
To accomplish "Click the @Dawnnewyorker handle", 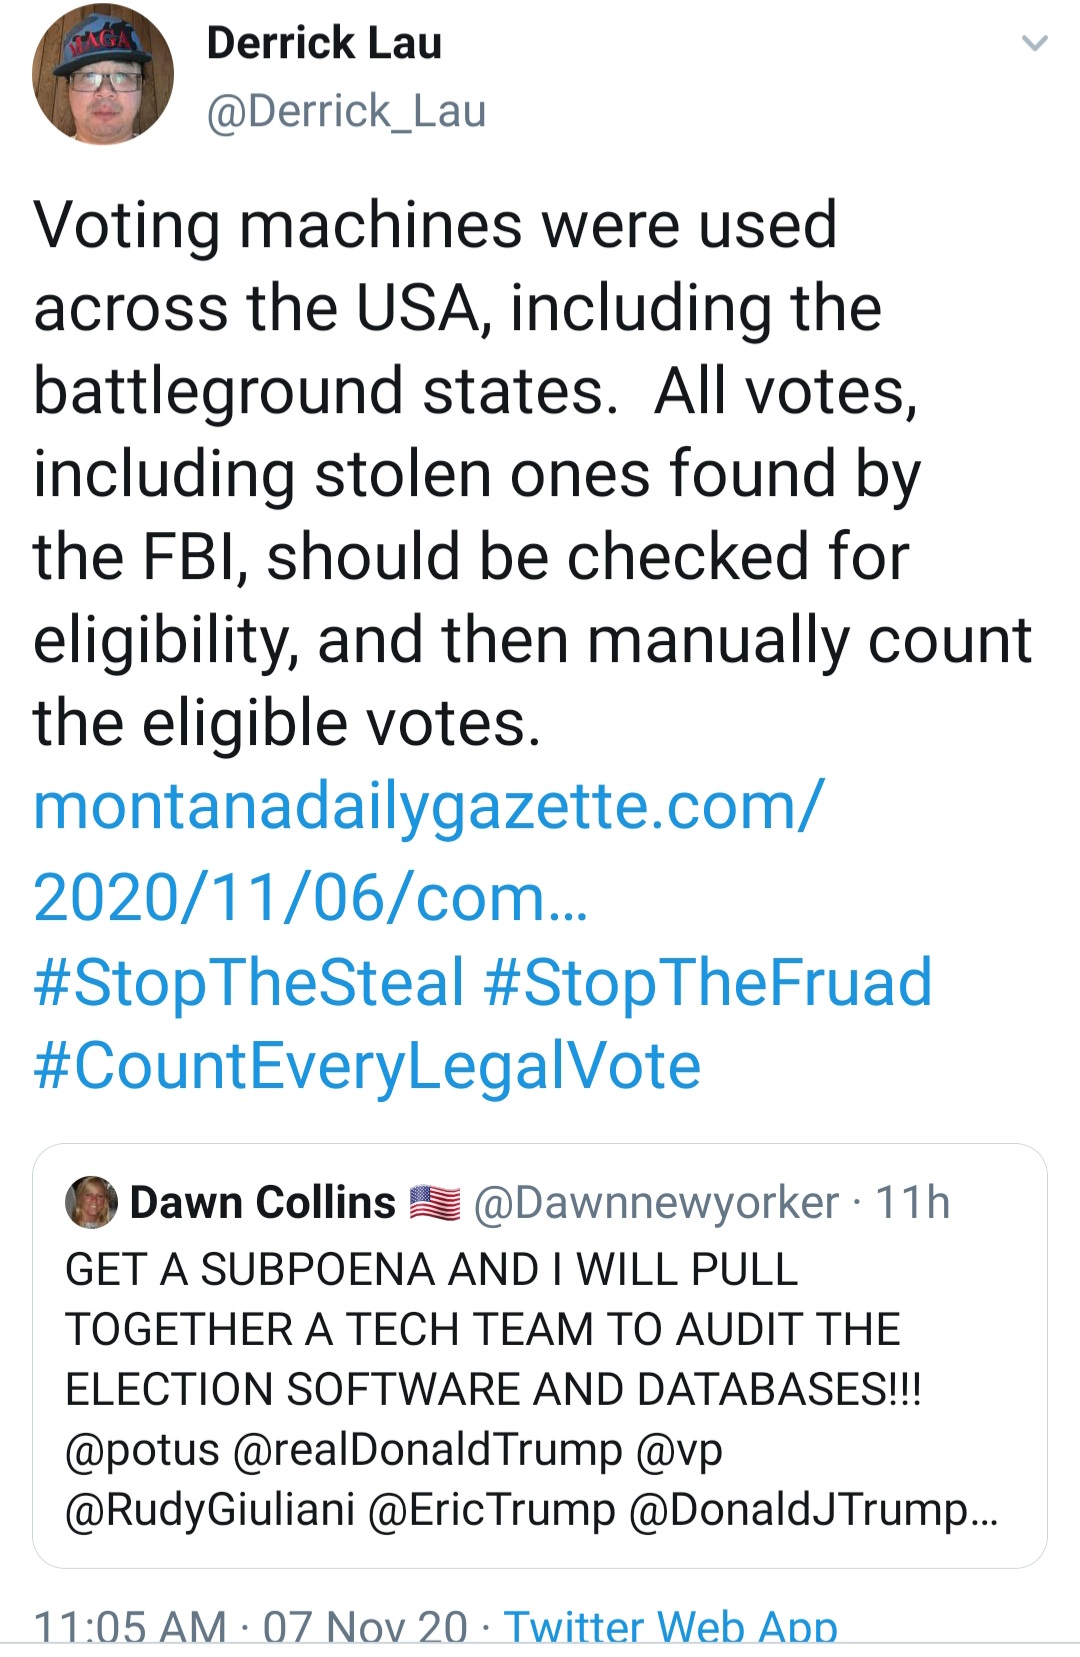I will pyautogui.click(x=655, y=1202).
